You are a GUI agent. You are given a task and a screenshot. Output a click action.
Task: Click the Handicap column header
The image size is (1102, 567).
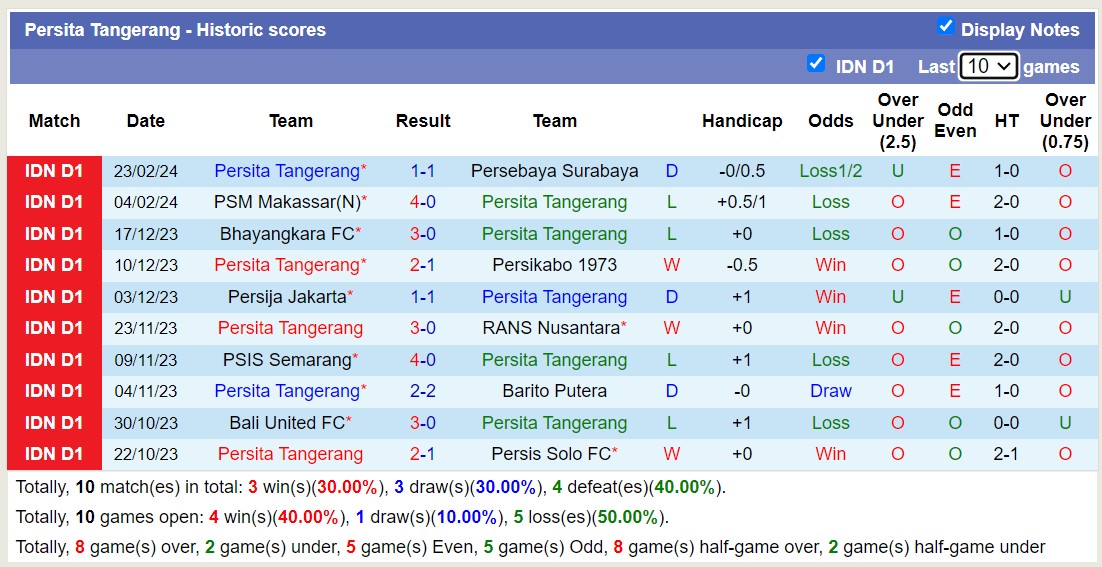coord(741,121)
